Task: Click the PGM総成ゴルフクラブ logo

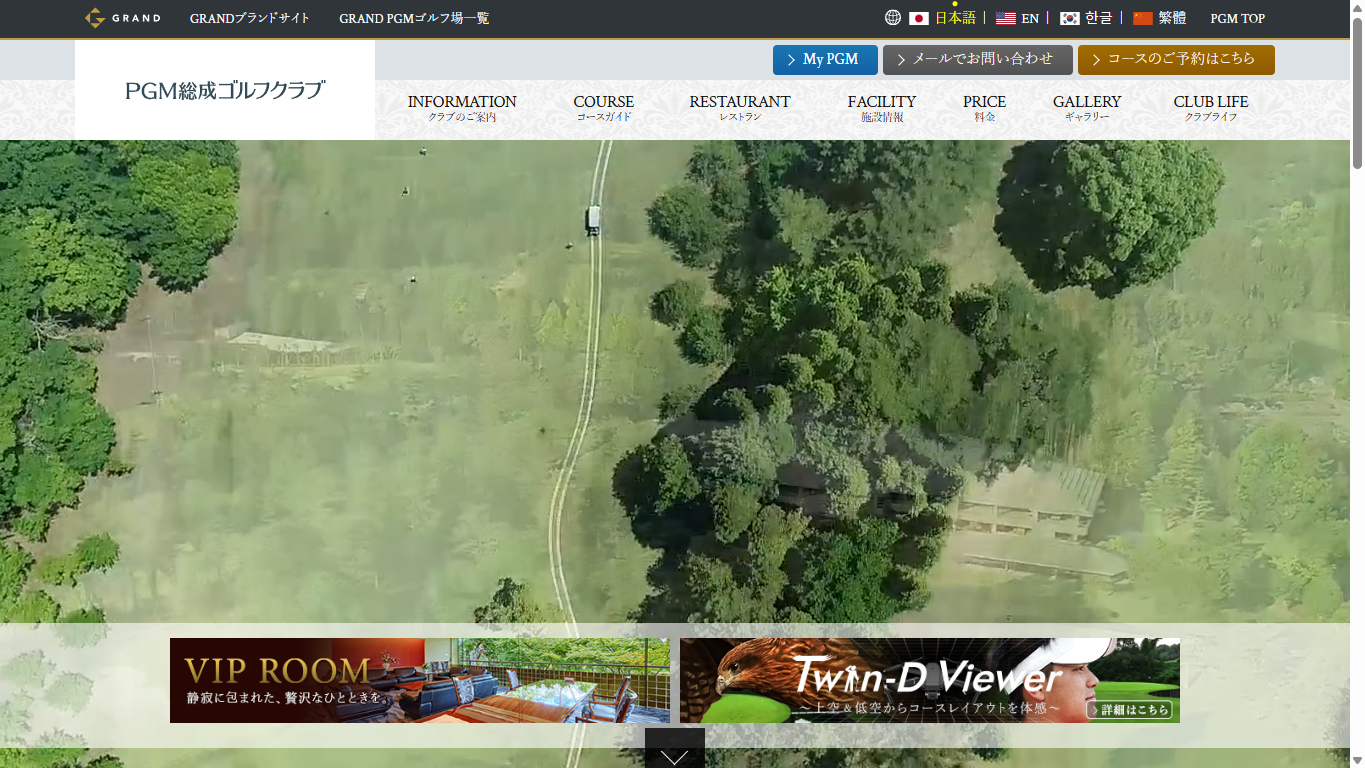Action: [x=225, y=90]
